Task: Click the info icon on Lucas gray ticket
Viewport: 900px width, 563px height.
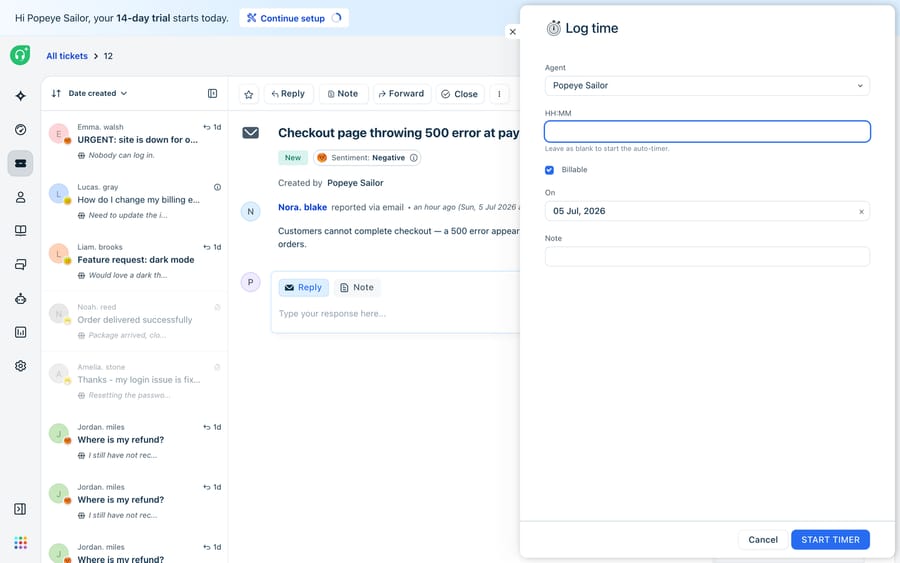Action: (218, 187)
